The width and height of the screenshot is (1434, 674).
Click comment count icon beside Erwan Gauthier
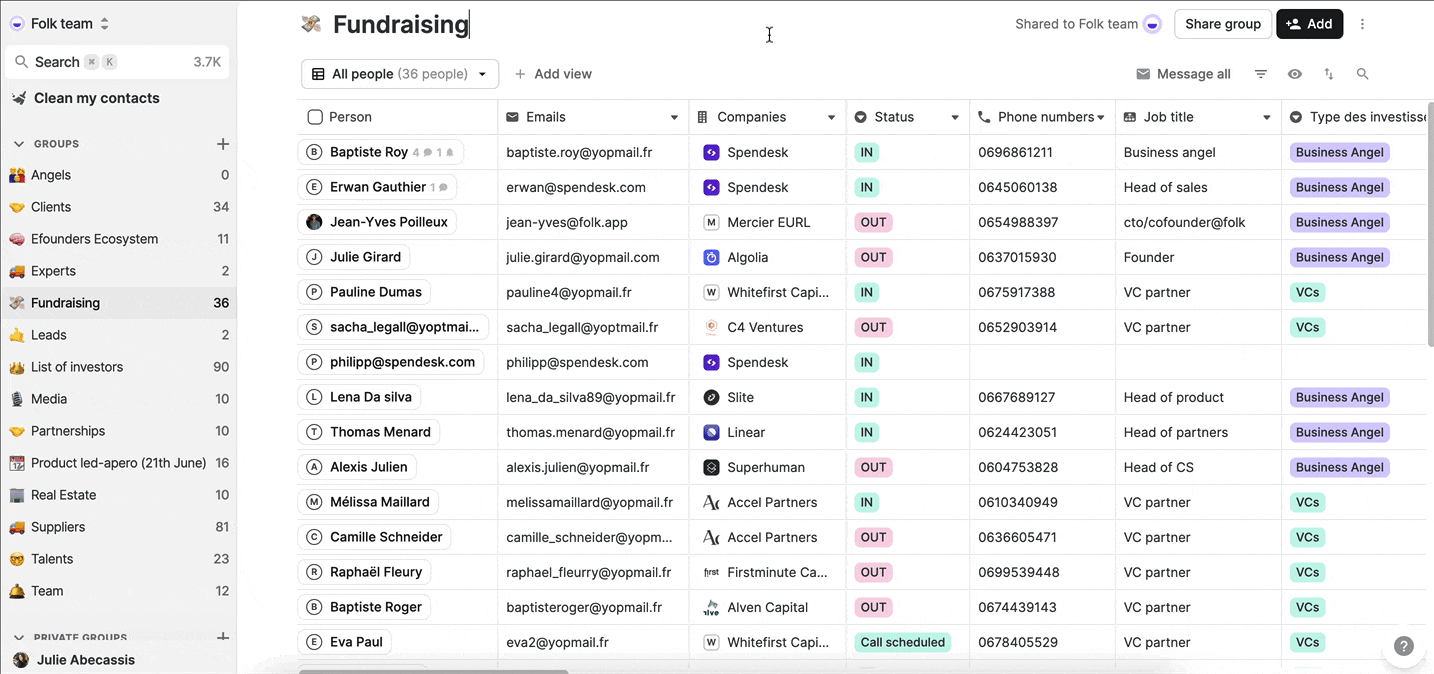[x=443, y=187]
